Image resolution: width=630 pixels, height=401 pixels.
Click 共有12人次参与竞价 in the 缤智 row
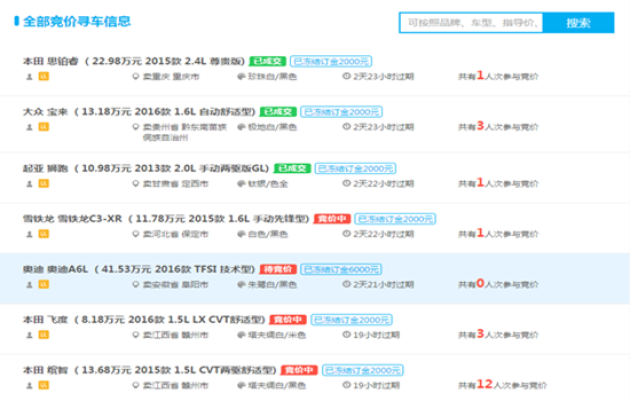click(x=502, y=385)
